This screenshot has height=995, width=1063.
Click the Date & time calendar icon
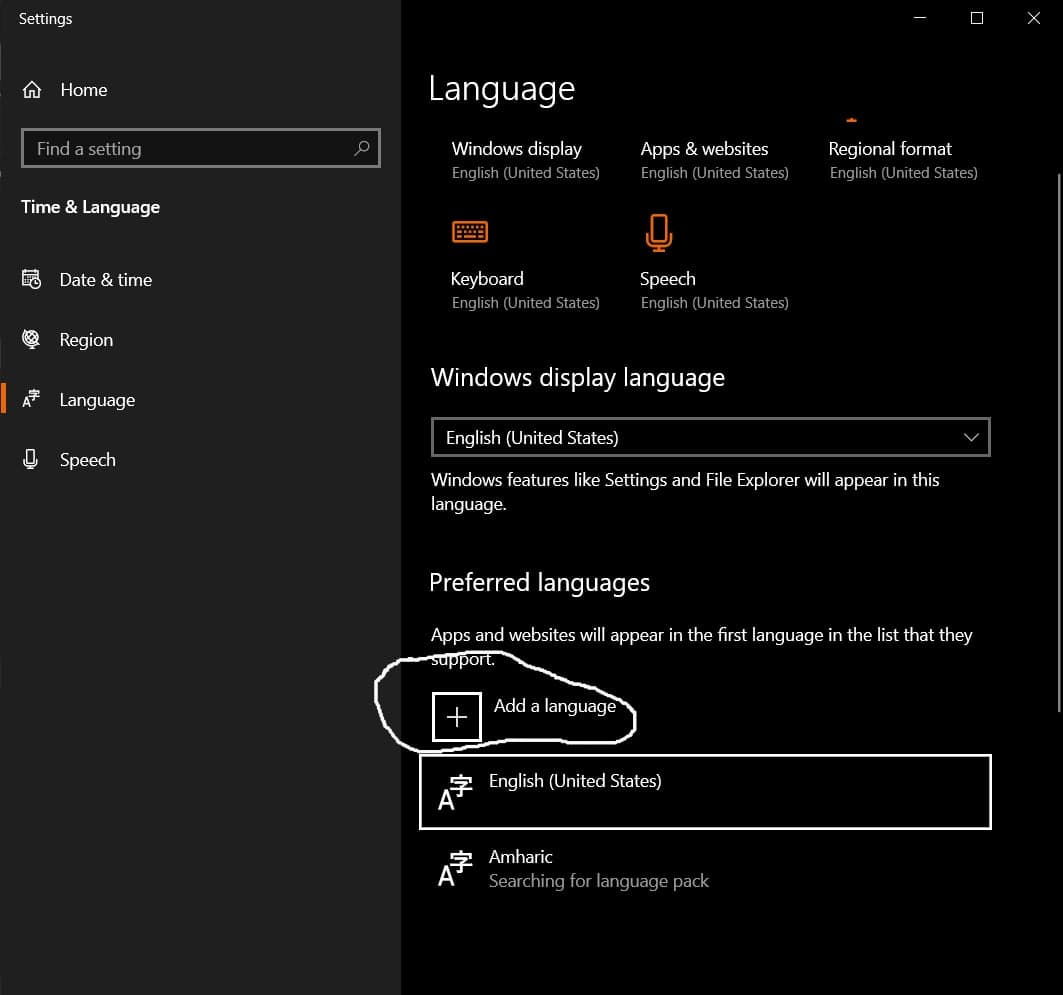point(31,279)
